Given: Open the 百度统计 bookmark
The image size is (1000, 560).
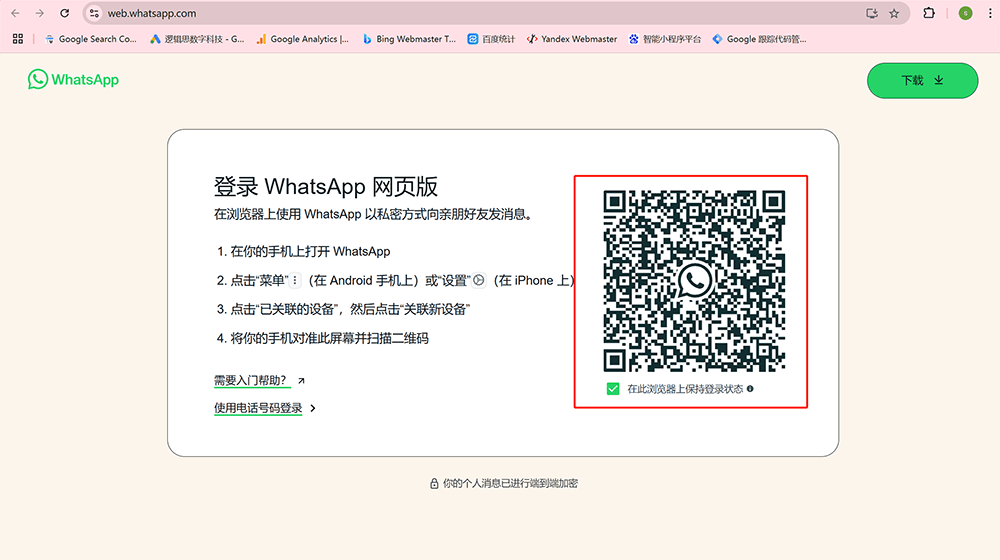Looking at the screenshot, I should [491, 39].
